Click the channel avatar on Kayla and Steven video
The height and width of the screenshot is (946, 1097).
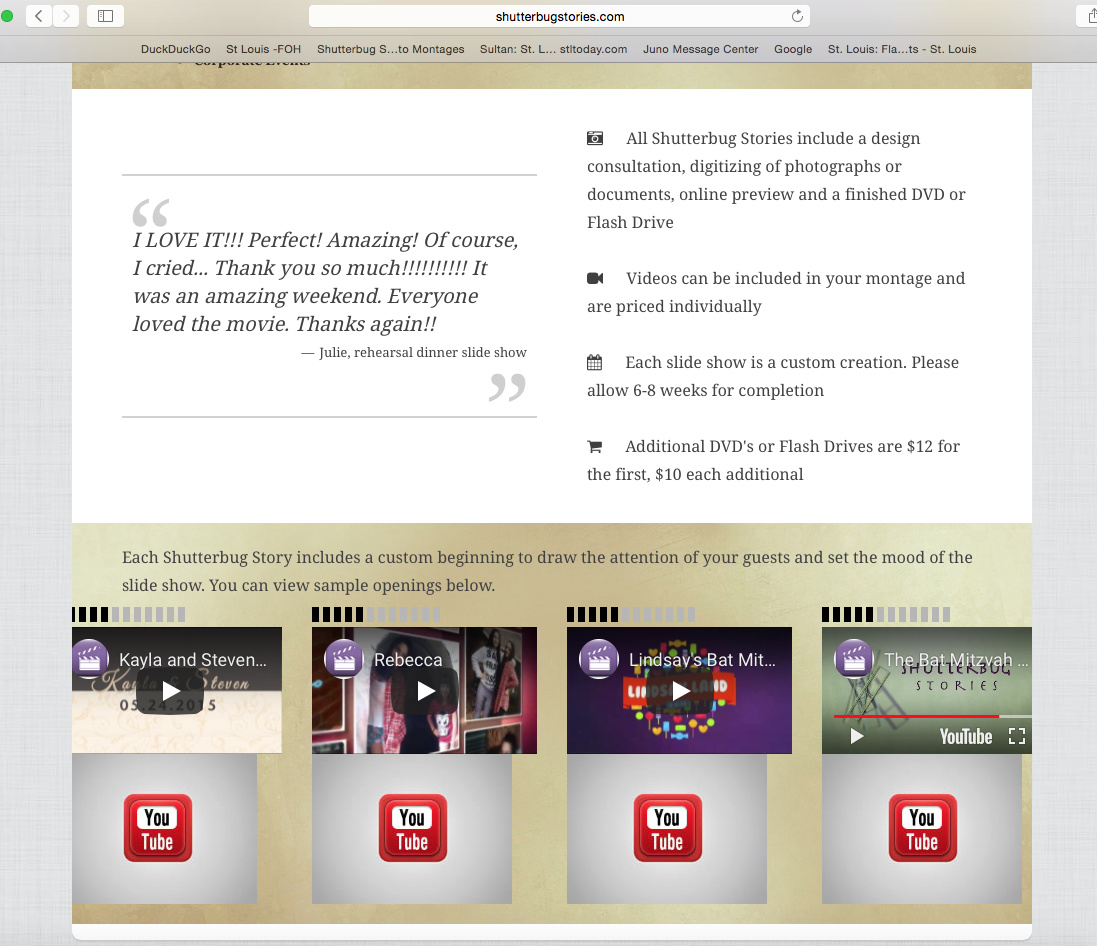click(90, 659)
